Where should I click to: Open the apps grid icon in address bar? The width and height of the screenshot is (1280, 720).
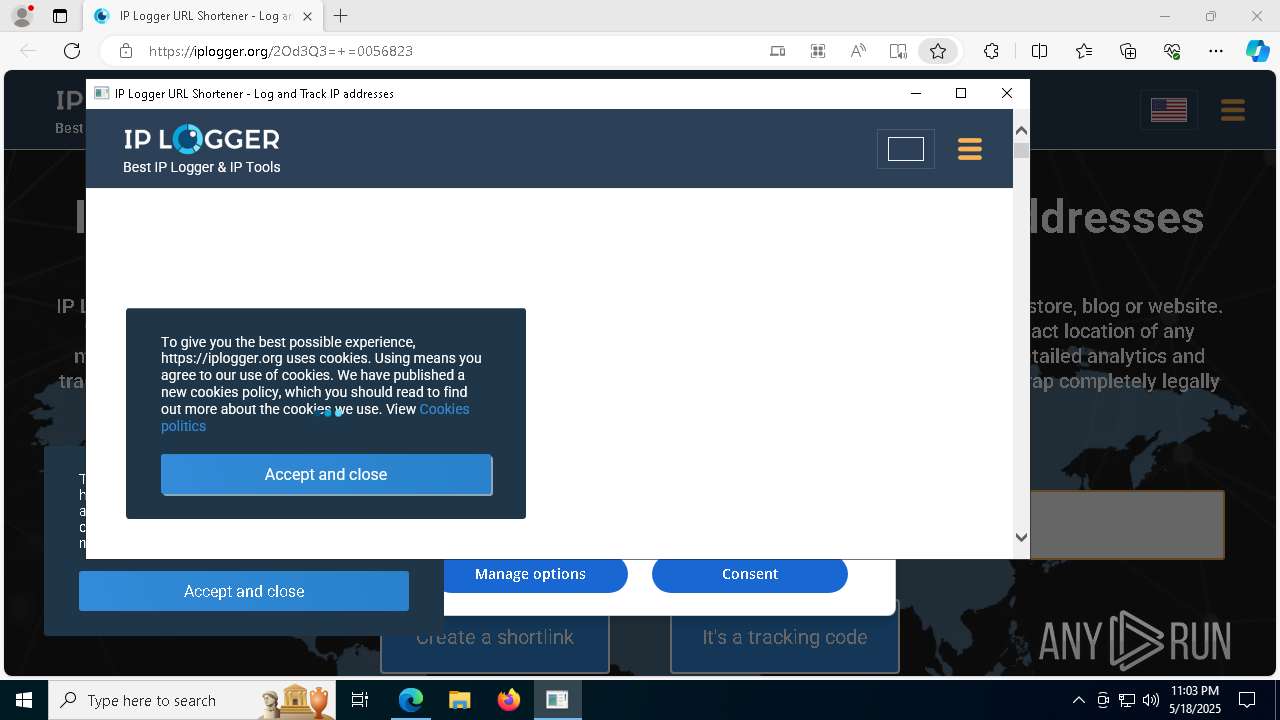[x=818, y=51]
